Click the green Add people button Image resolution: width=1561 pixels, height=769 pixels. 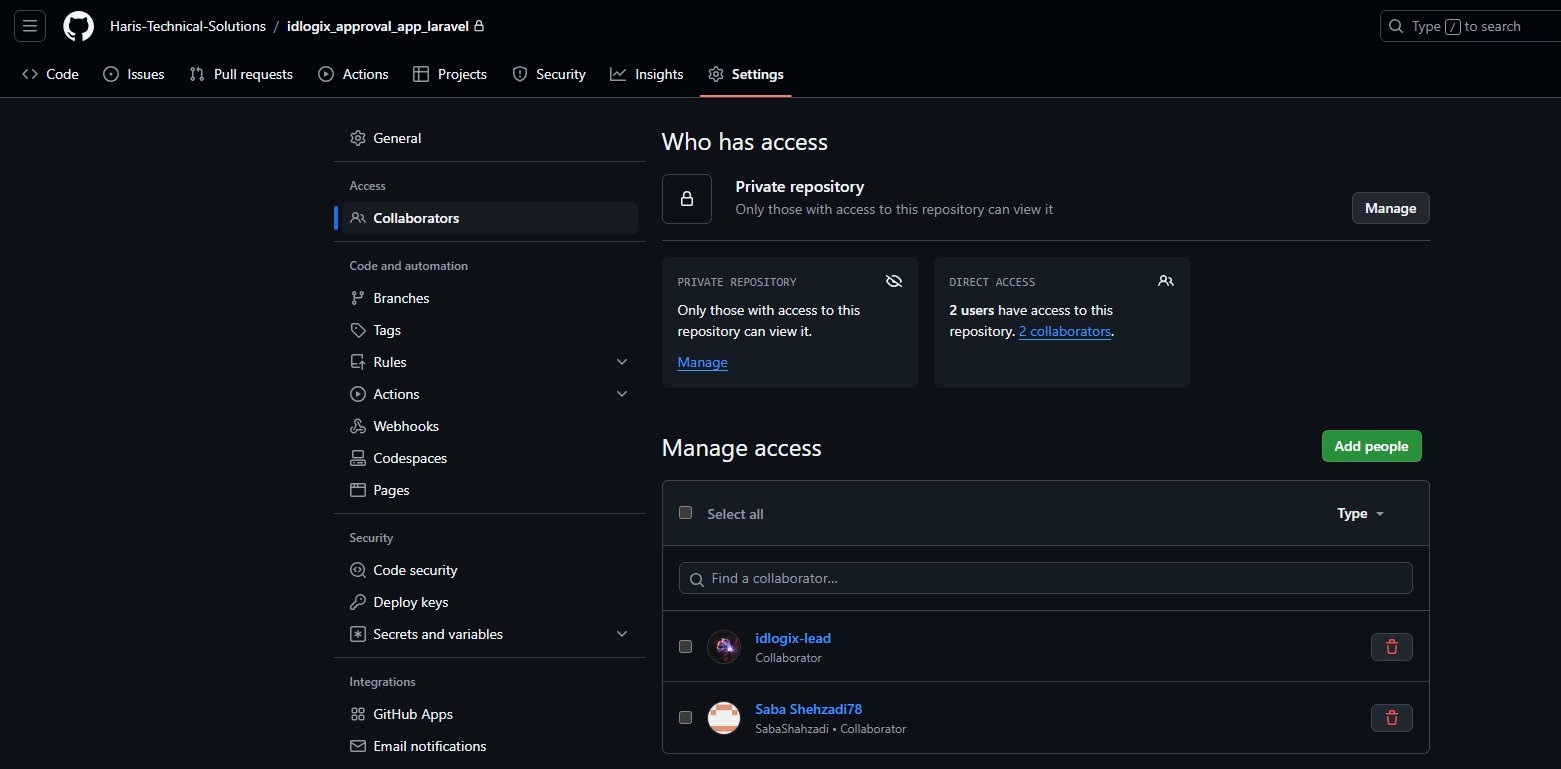click(x=1371, y=446)
